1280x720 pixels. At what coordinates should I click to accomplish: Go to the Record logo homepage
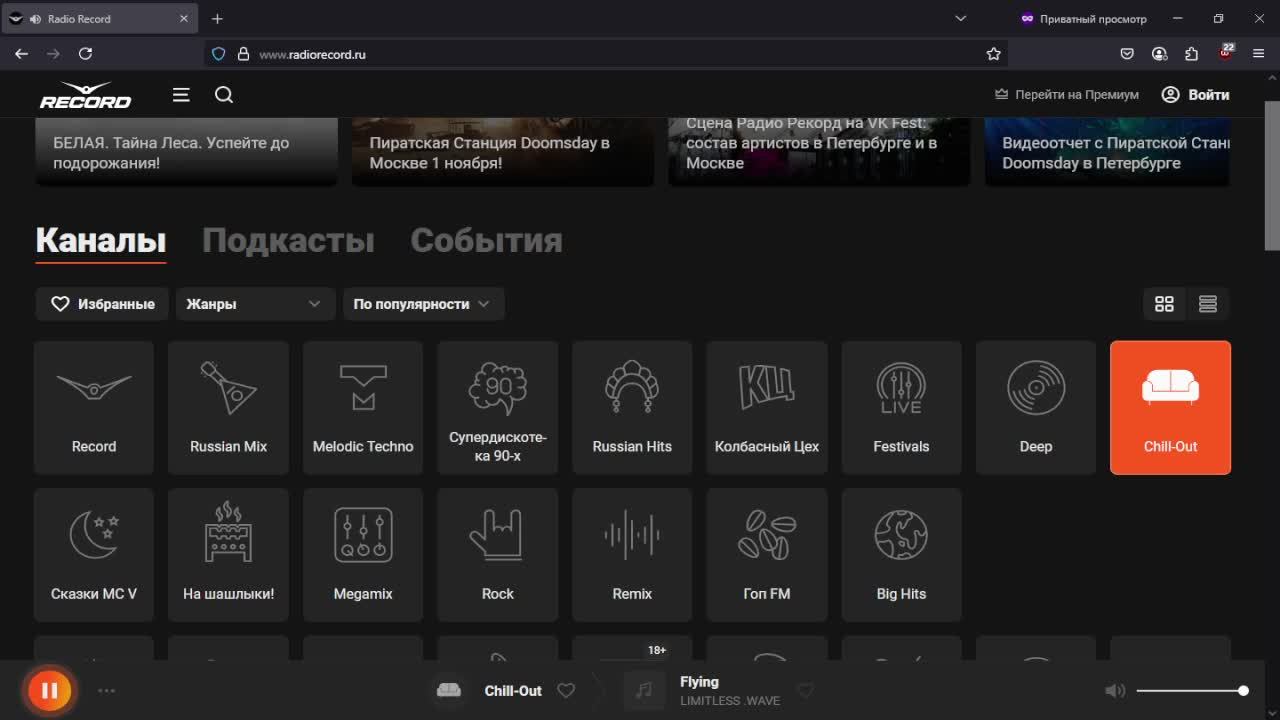(85, 95)
